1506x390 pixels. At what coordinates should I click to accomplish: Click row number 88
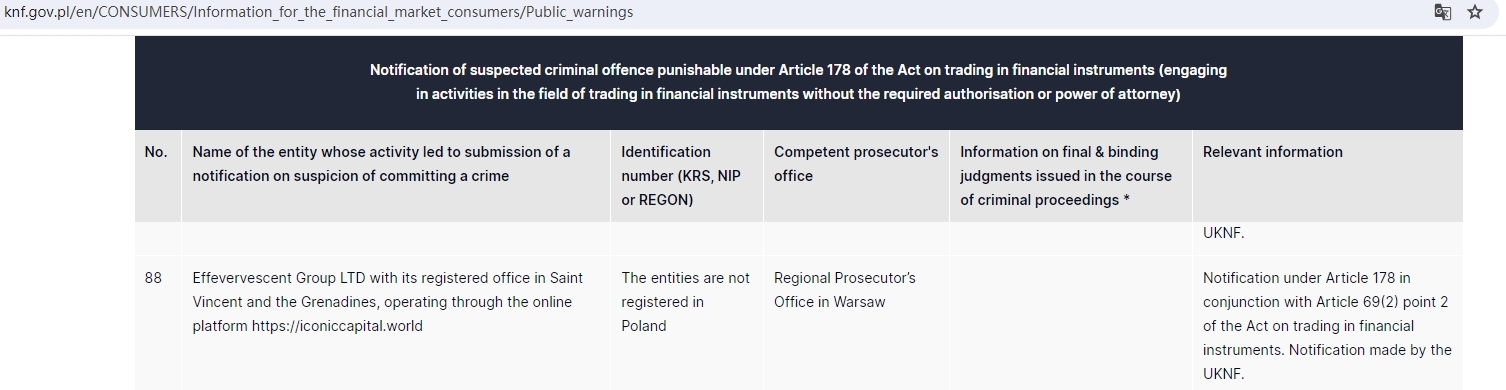point(153,278)
